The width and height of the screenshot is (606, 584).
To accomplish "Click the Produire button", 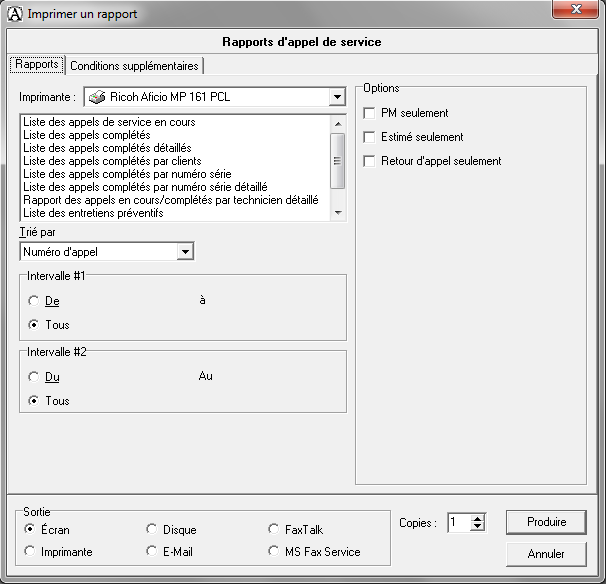I will point(546,522).
